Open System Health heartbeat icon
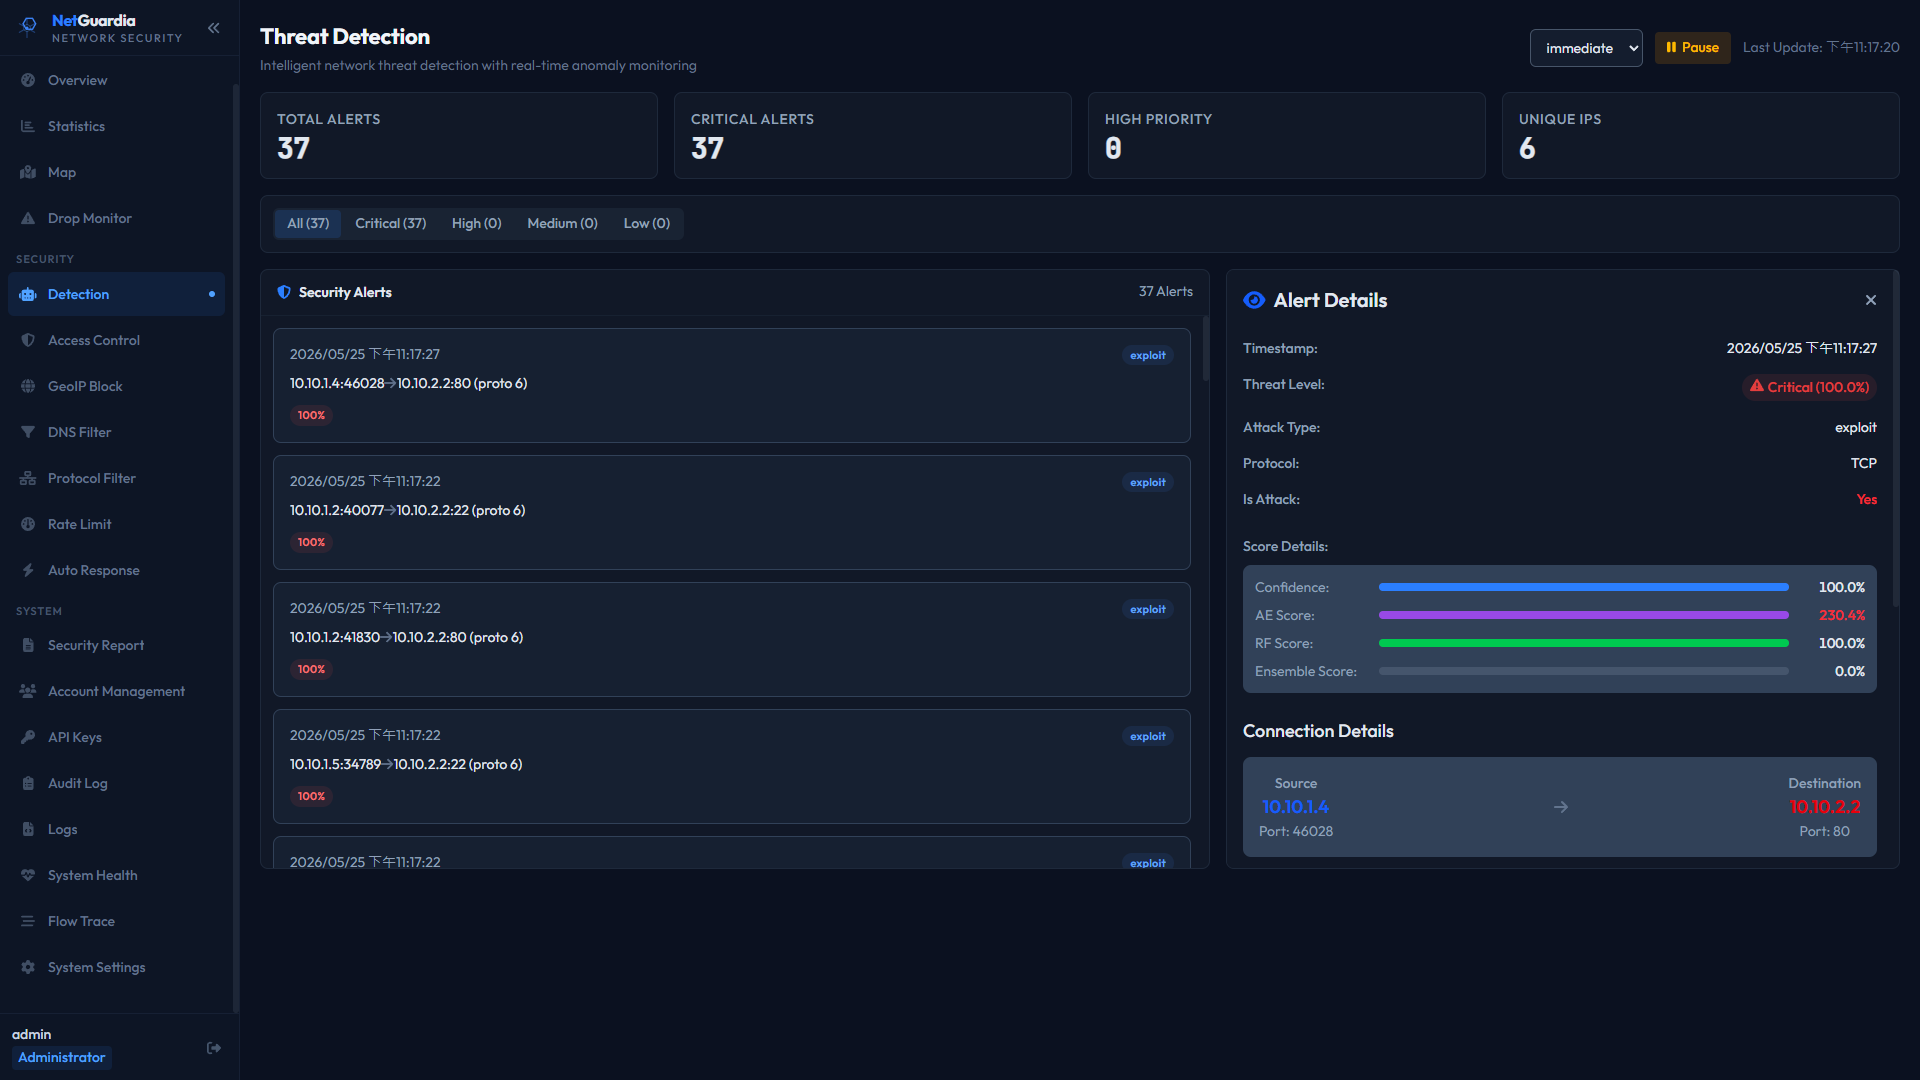The height and width of the screenshot is (1080, 1920). [28, 875]
